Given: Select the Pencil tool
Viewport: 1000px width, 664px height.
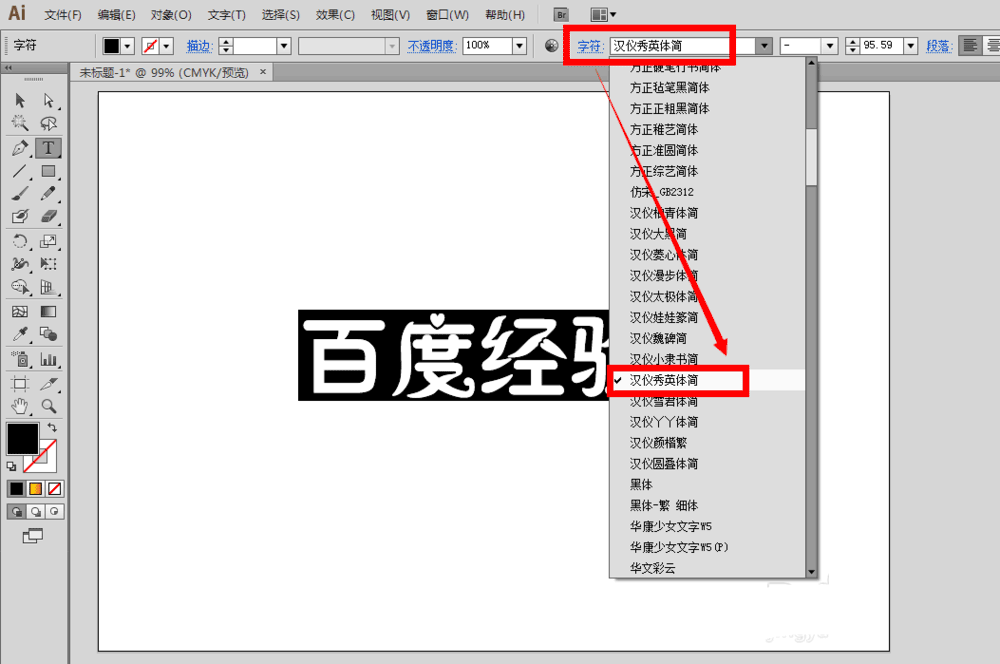Looking at the screenshot, I should (48, 194).
